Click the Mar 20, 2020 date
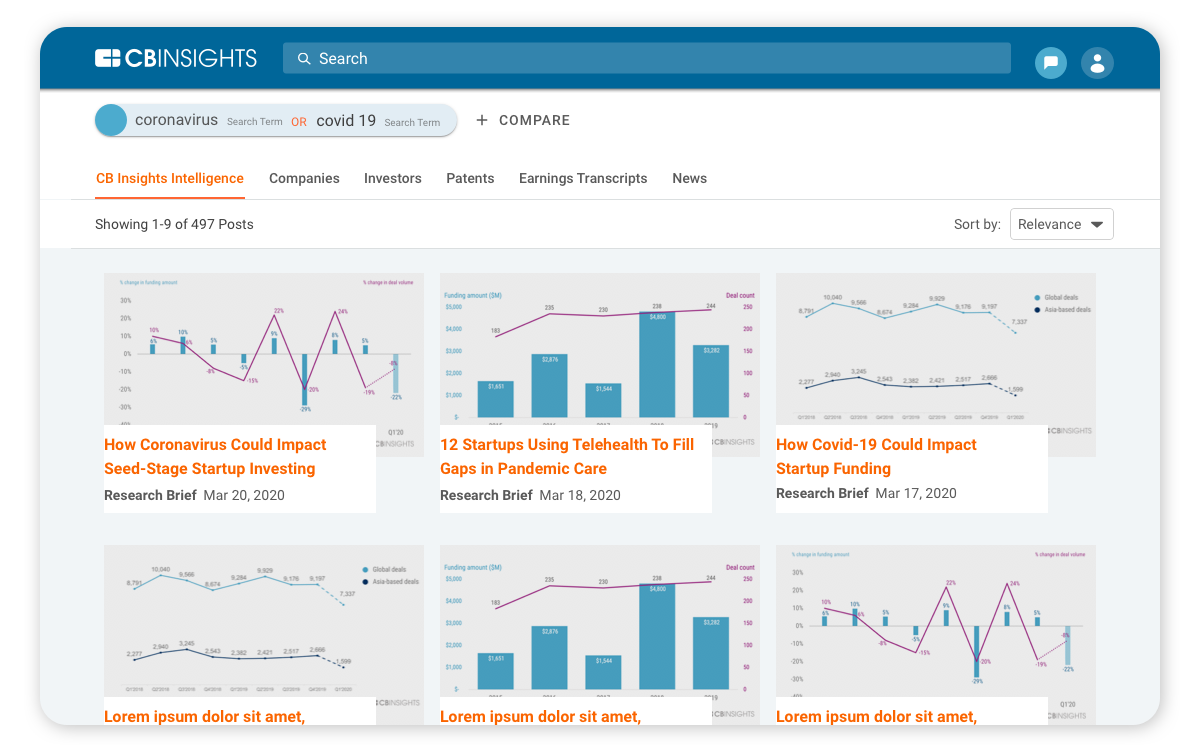 (x=244, y=495)
